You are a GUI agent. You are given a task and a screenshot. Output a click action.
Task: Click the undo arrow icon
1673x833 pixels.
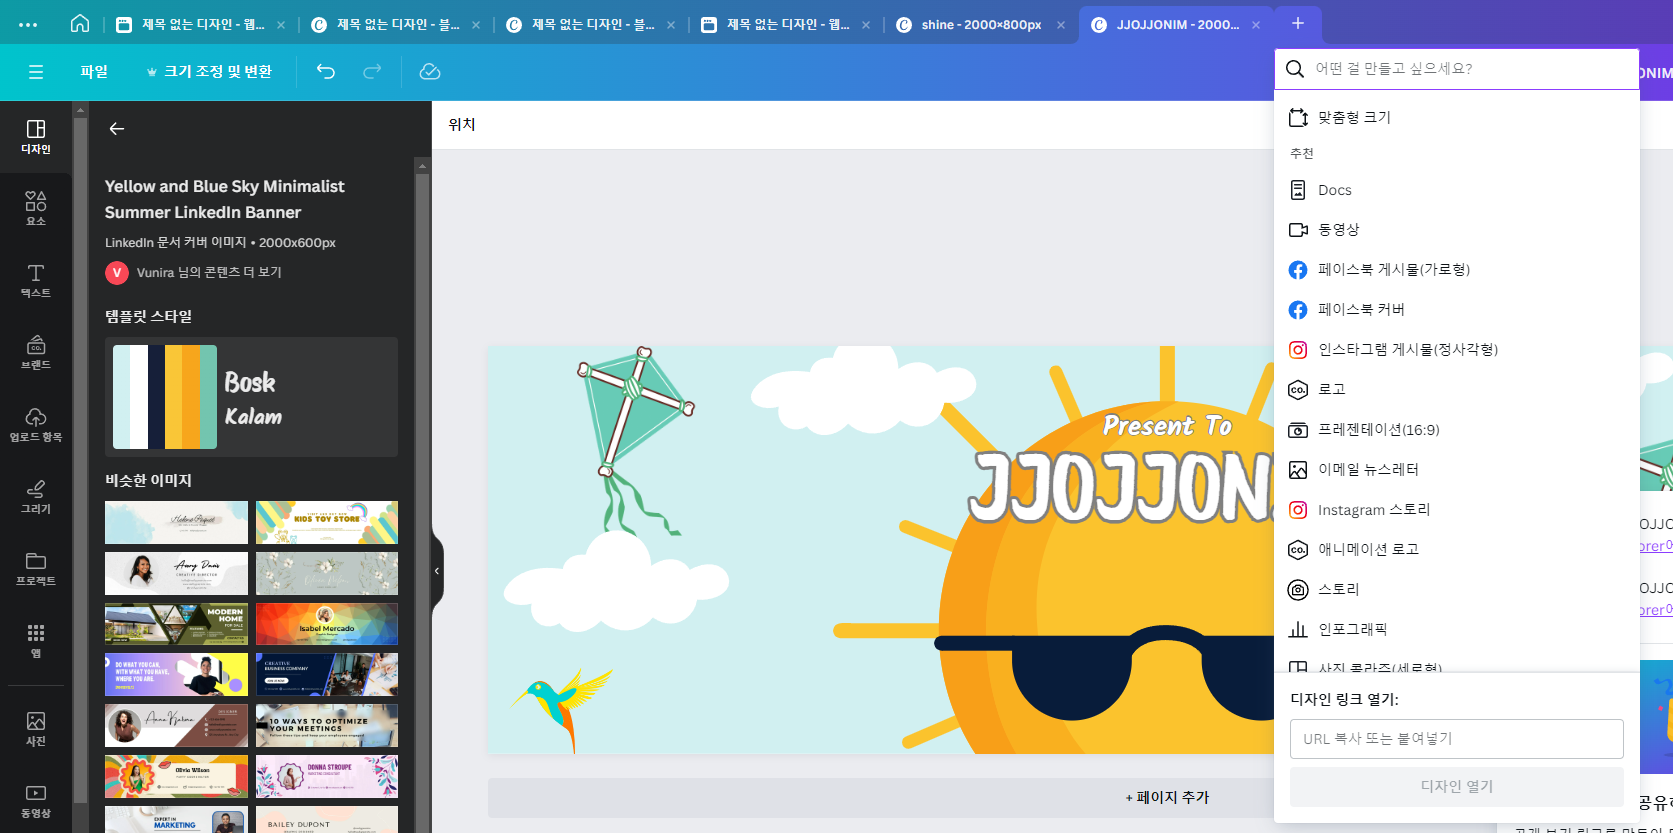[326, 72]
